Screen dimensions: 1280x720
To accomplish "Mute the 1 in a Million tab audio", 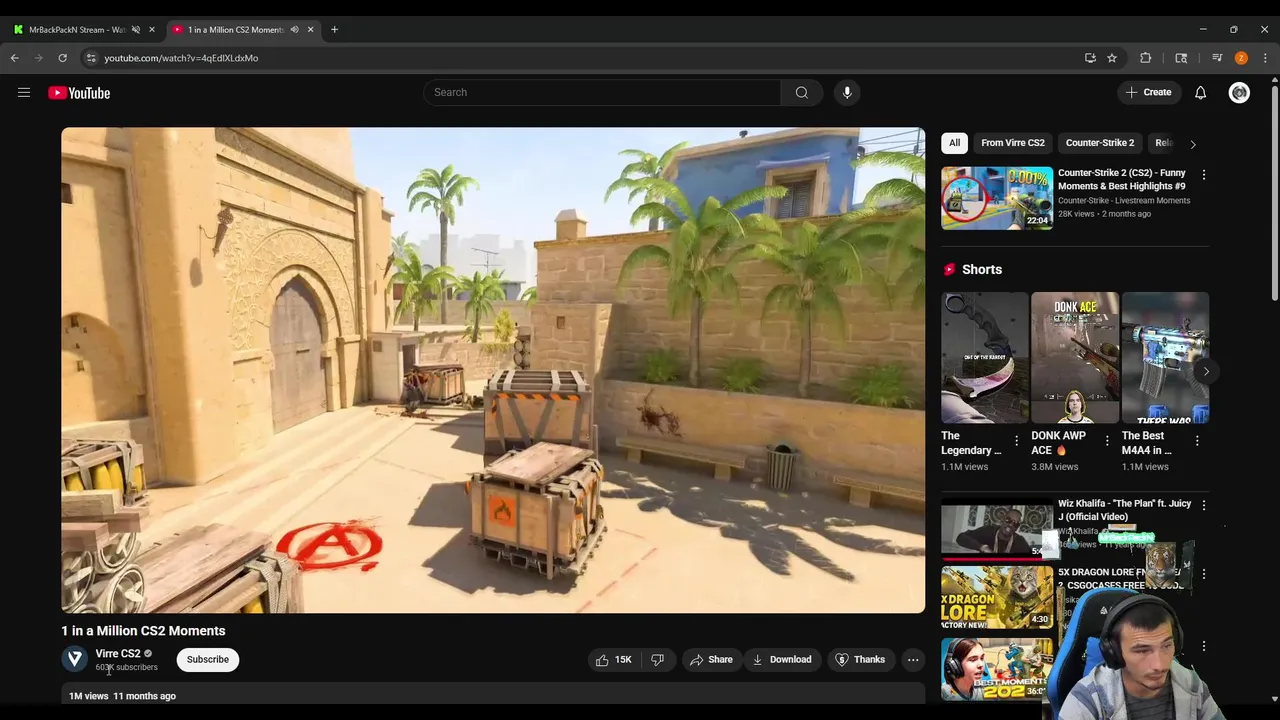I will coord(294,30).
